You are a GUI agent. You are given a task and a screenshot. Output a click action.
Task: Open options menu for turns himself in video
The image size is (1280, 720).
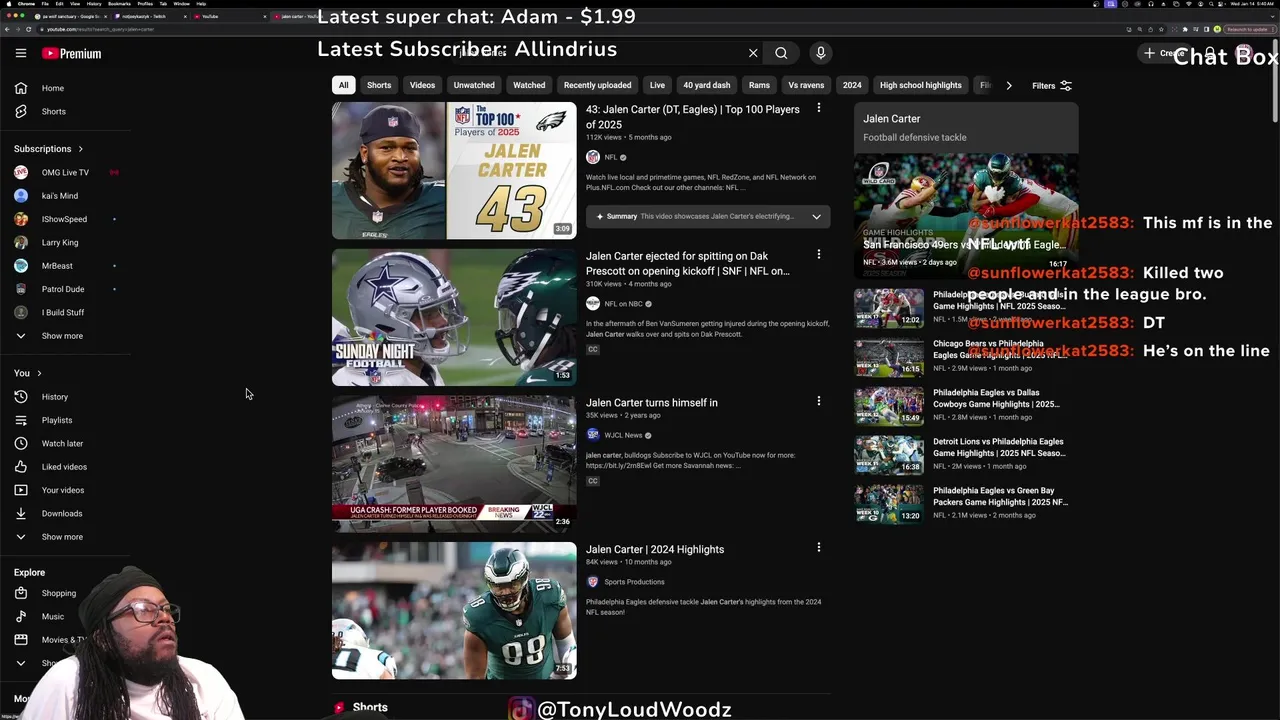pos(818,401)
